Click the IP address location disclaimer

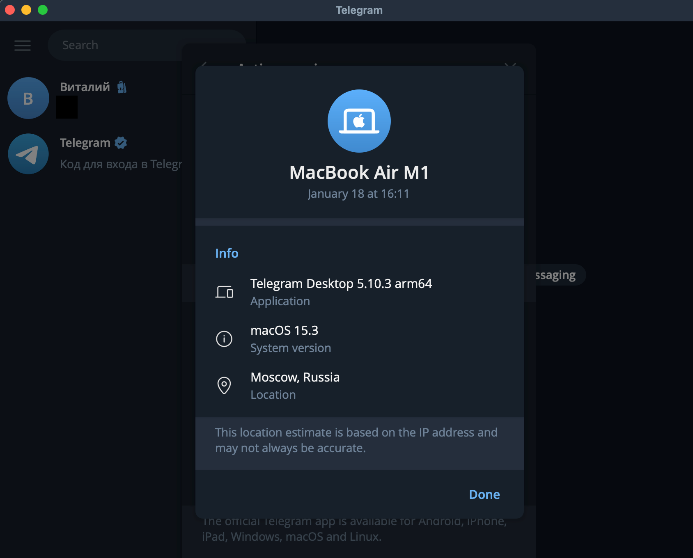pyautogui.click(x=356, y=440)
